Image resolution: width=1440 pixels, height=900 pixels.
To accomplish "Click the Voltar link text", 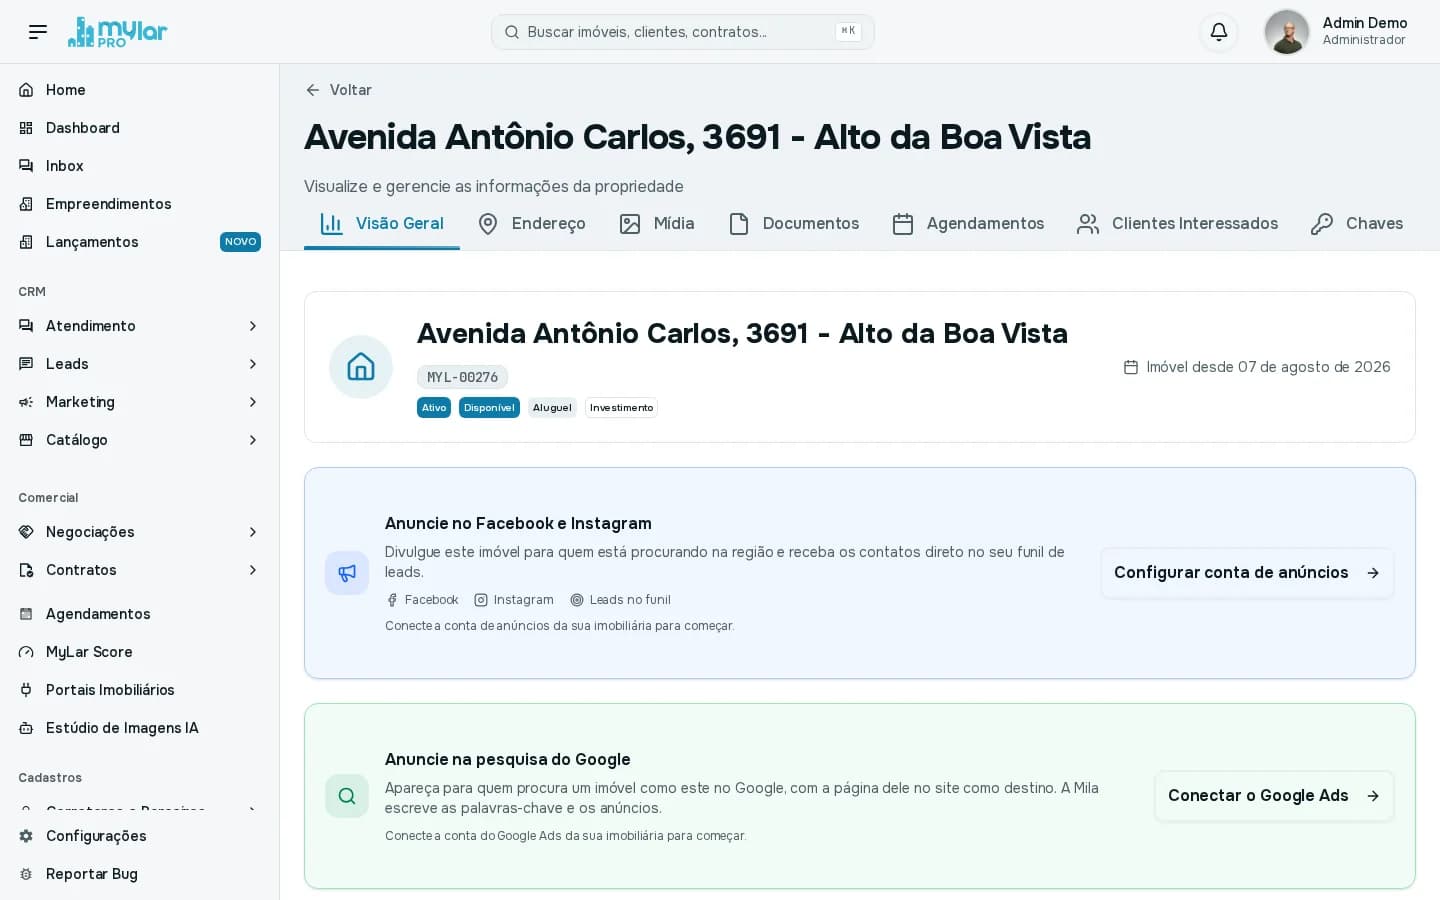I will click(351, 90).
